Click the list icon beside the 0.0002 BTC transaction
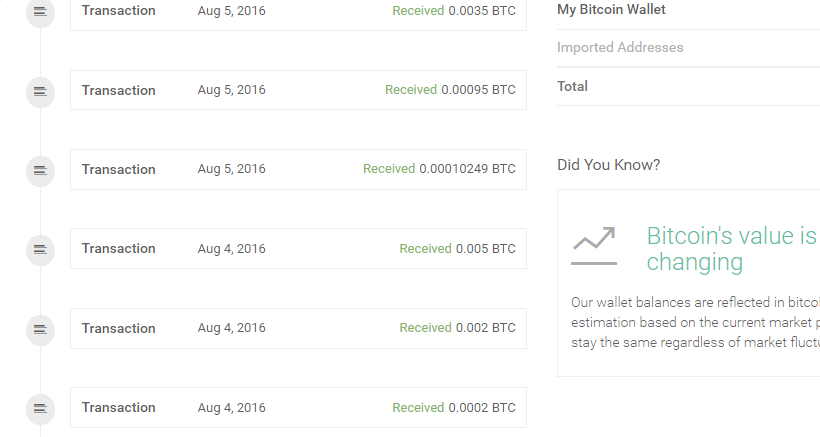Image resolution: width=820 pixels, height=437 pixels. (x=40, y=408)
